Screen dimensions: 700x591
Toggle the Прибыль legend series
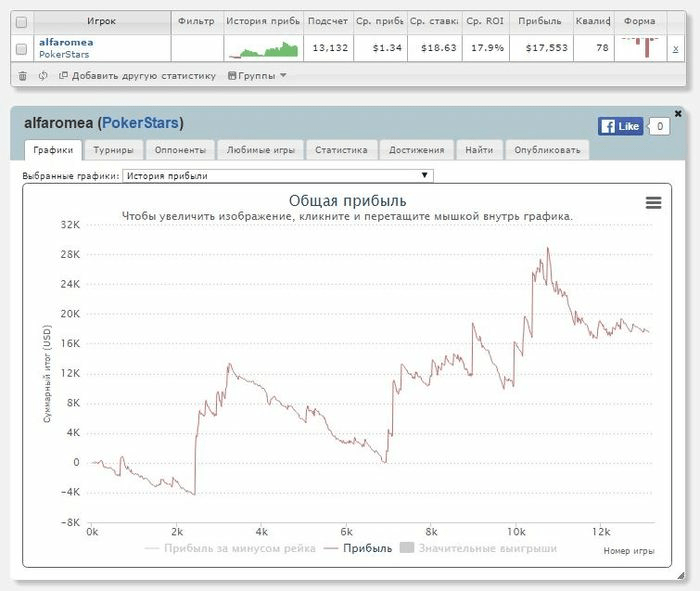coord(358,548)
